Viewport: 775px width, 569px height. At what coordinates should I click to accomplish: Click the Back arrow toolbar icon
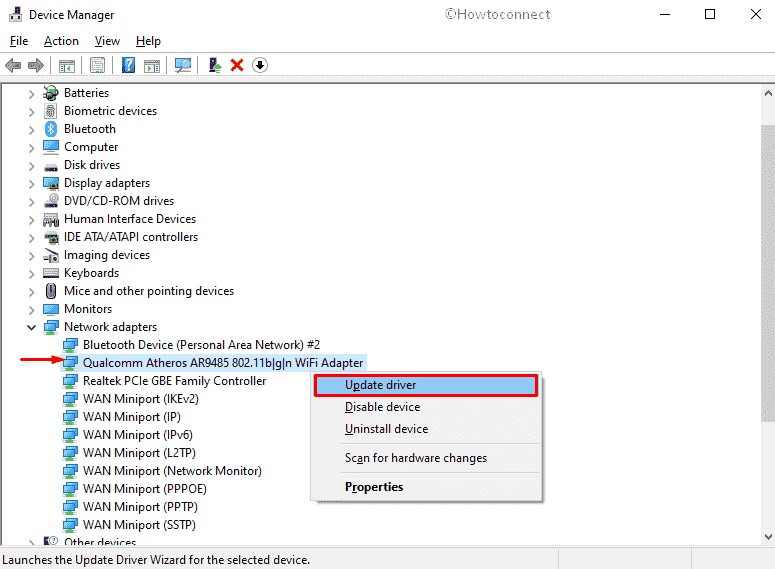pos(13,65)
